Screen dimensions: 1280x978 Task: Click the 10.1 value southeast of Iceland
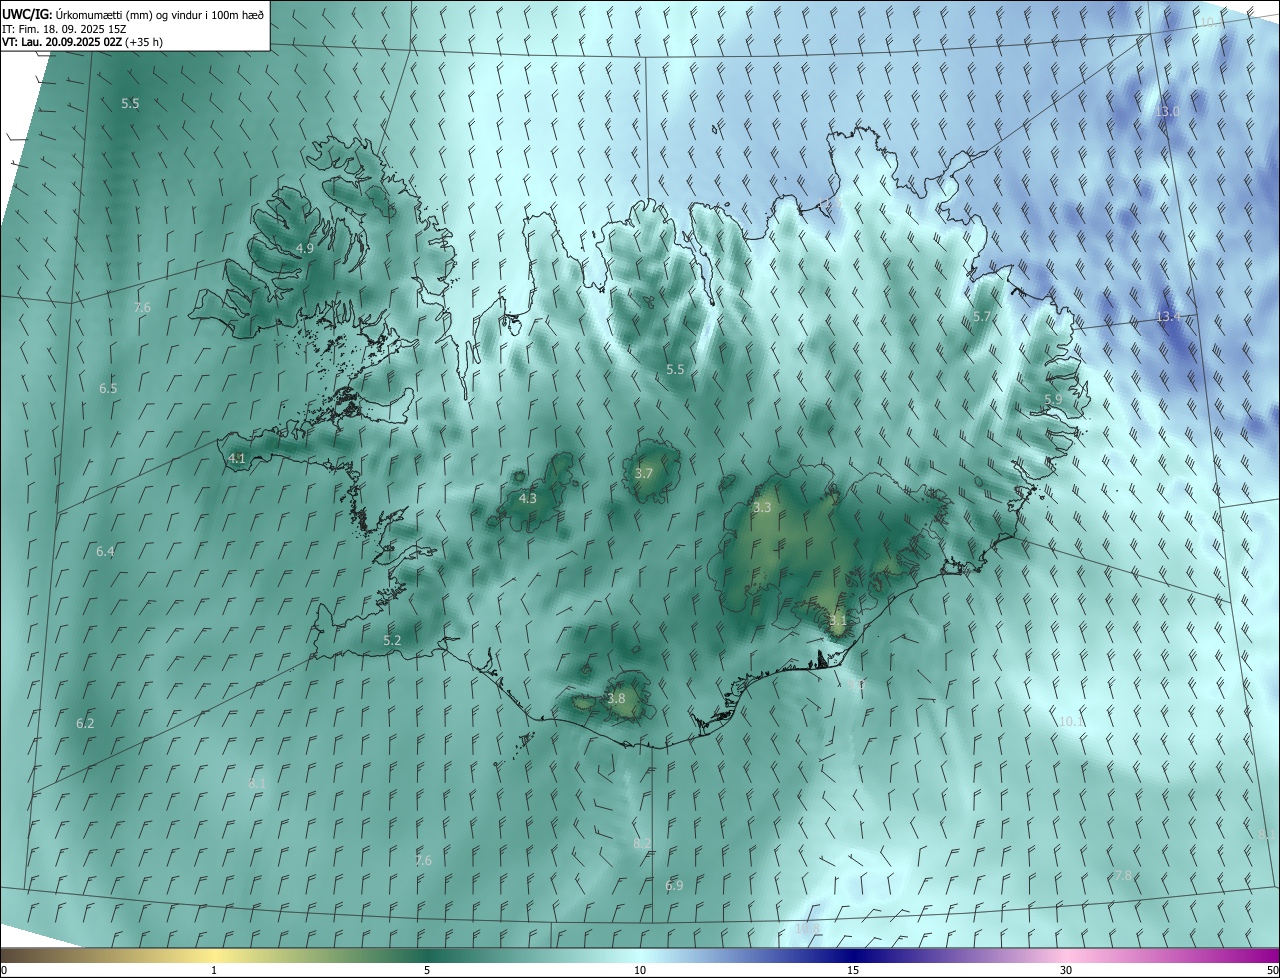(x=1071, y=720)
